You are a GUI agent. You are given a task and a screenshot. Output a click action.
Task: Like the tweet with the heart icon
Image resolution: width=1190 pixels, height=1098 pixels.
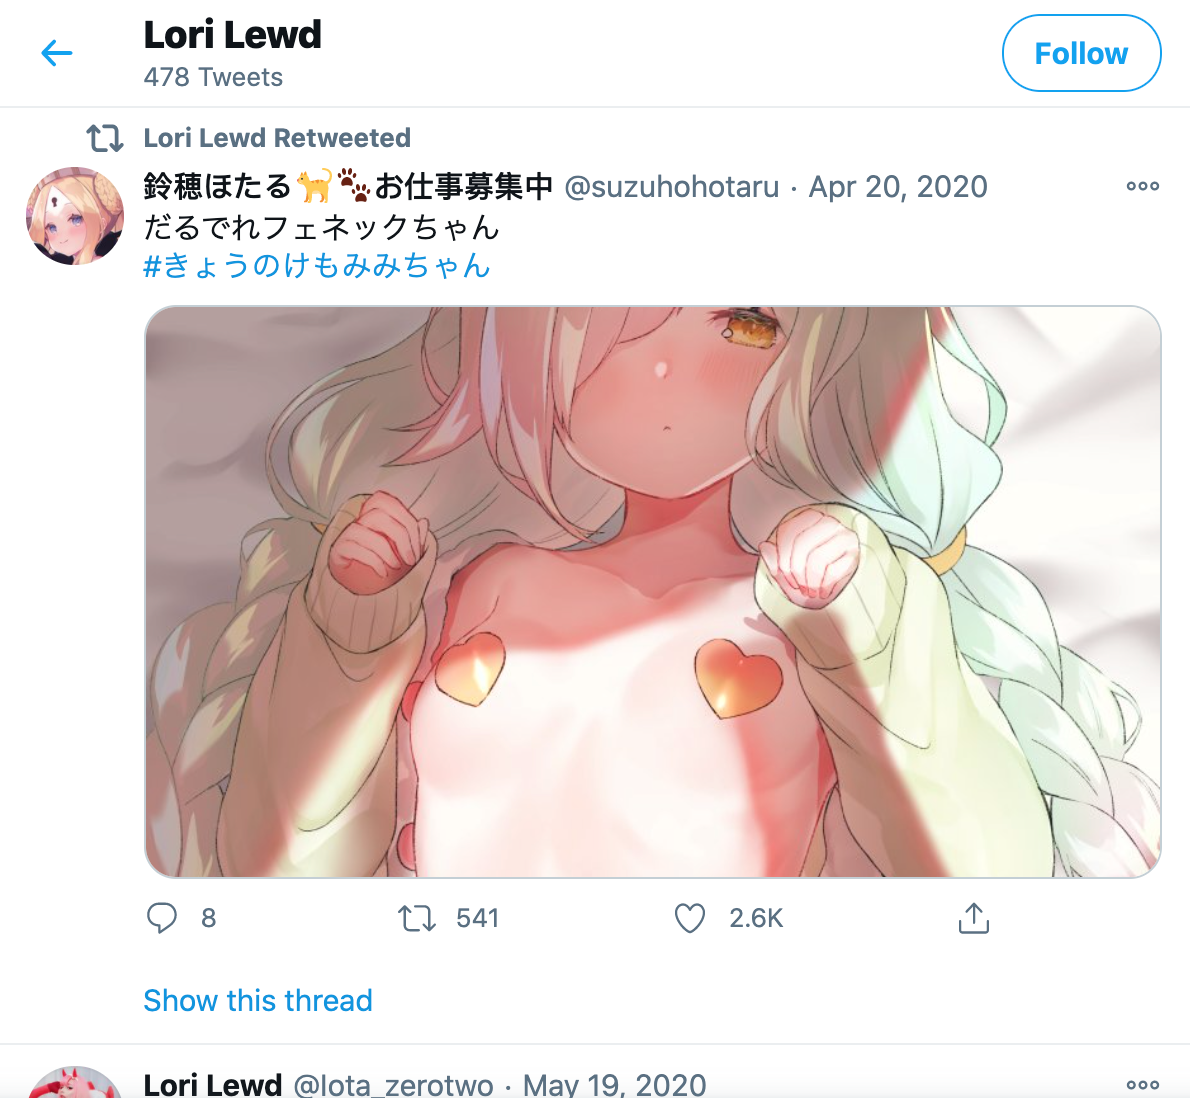pos(690,918)
